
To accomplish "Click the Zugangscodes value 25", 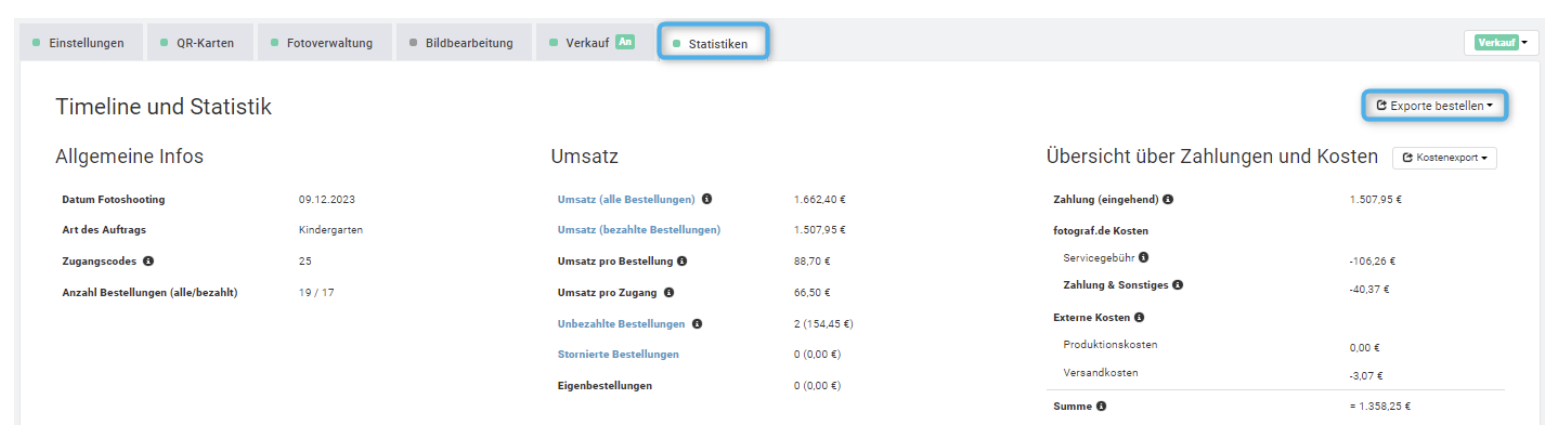I will [x=305, y=261].
